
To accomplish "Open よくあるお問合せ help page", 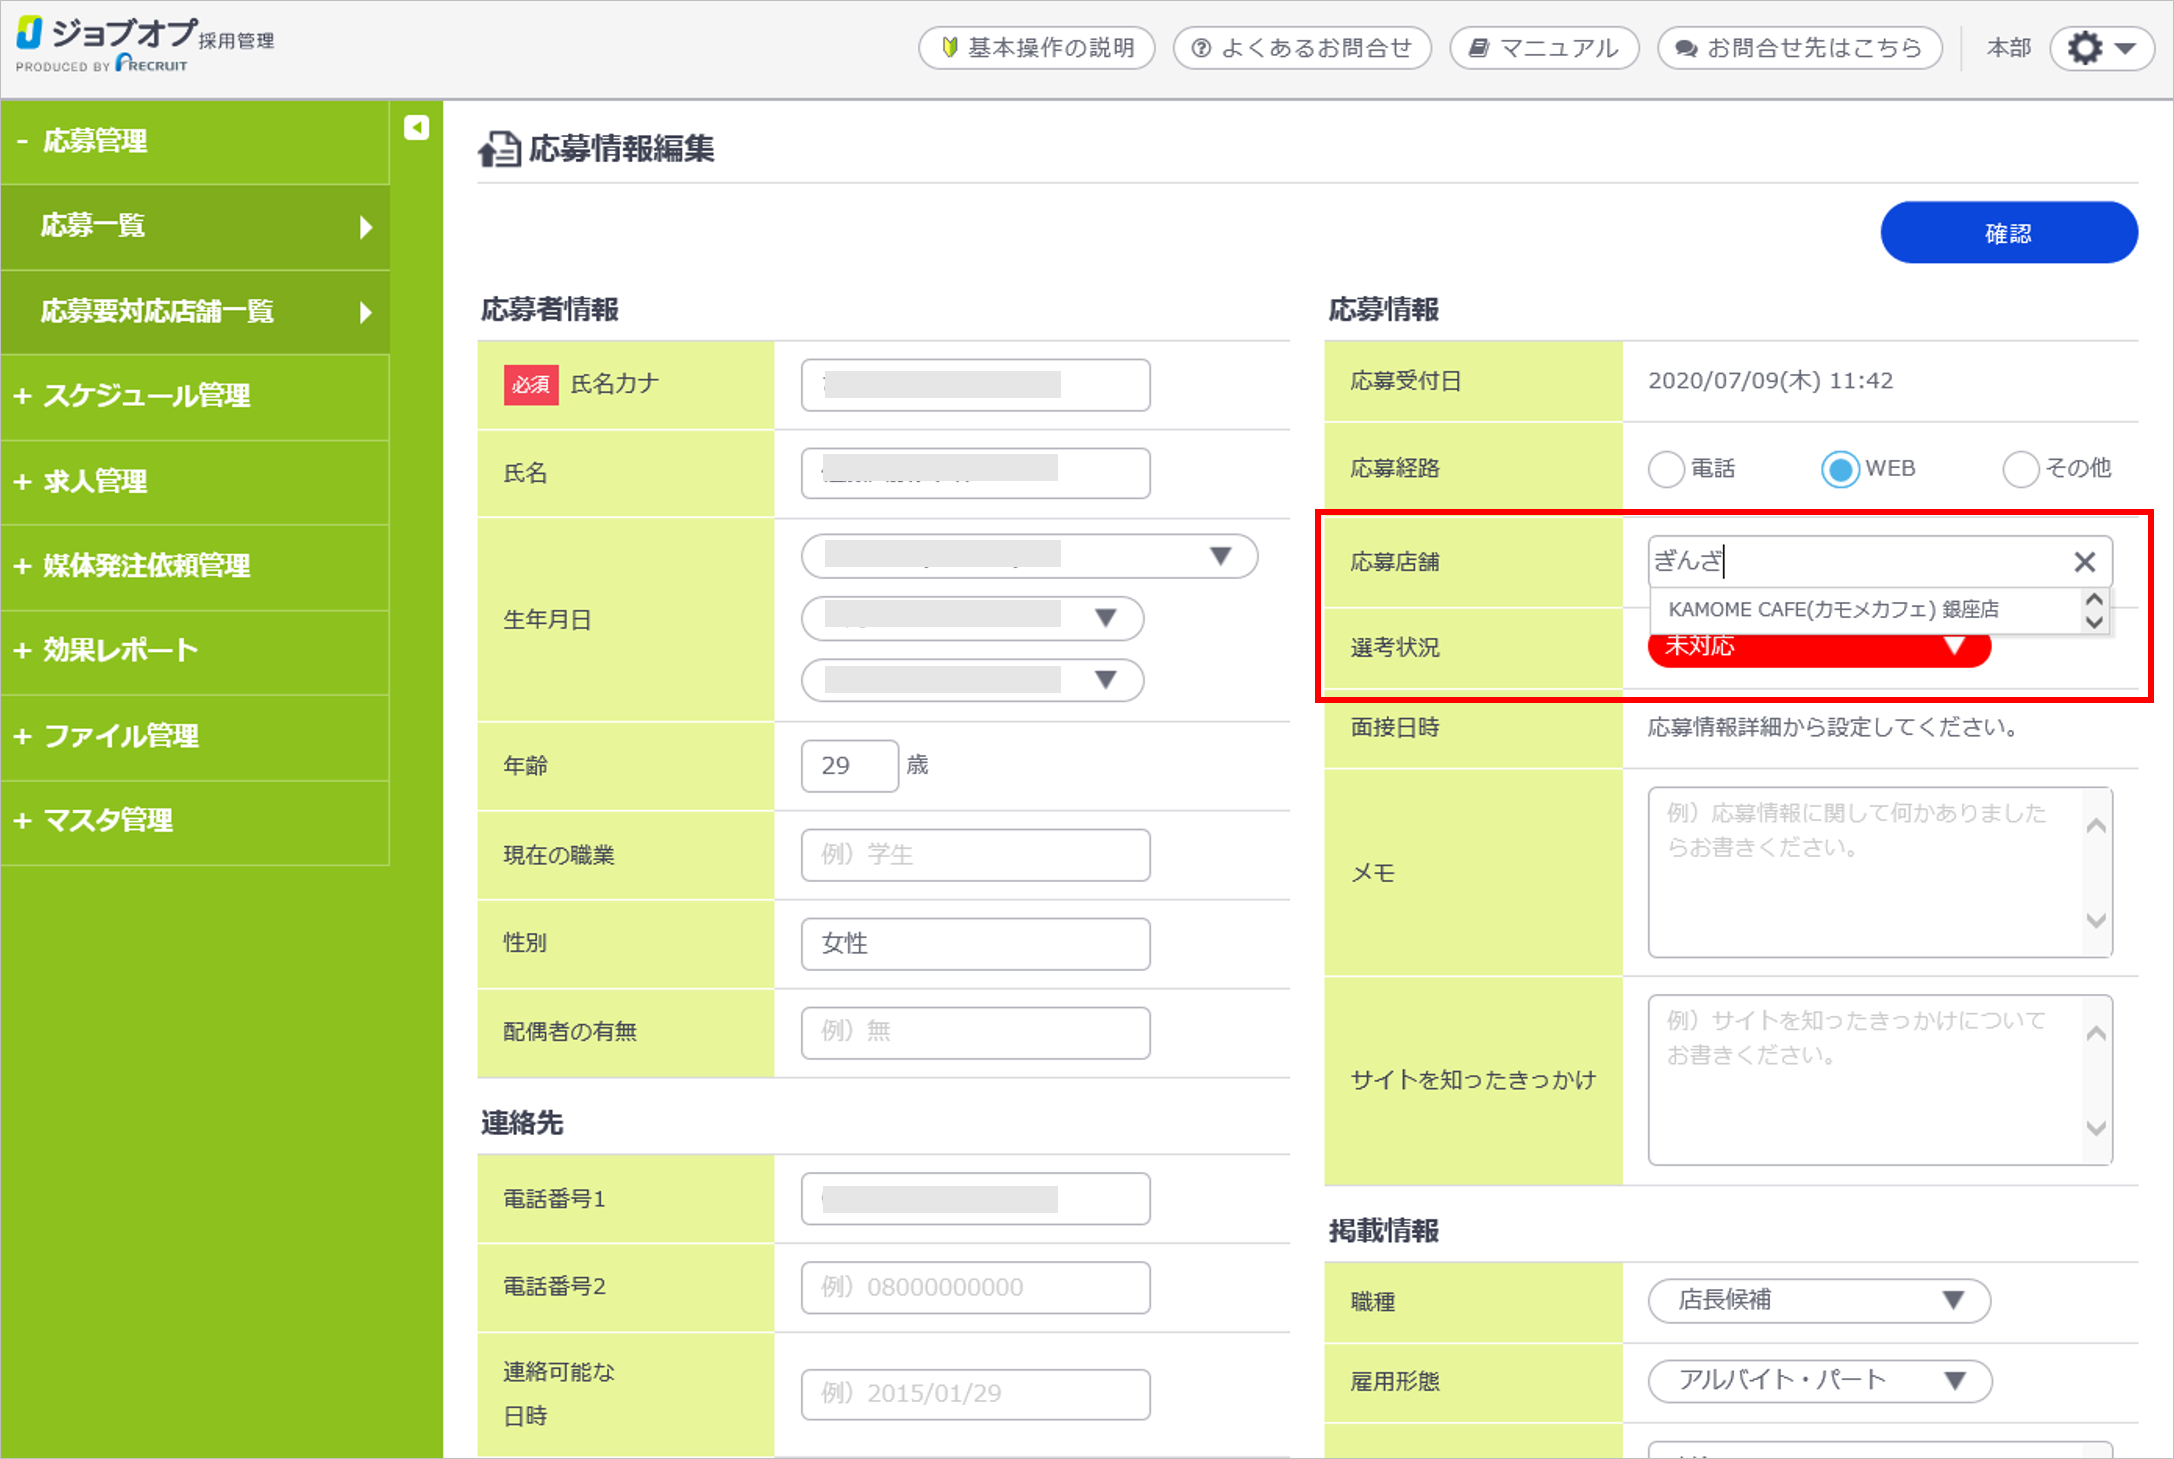I will click(x=1302, y=48).
